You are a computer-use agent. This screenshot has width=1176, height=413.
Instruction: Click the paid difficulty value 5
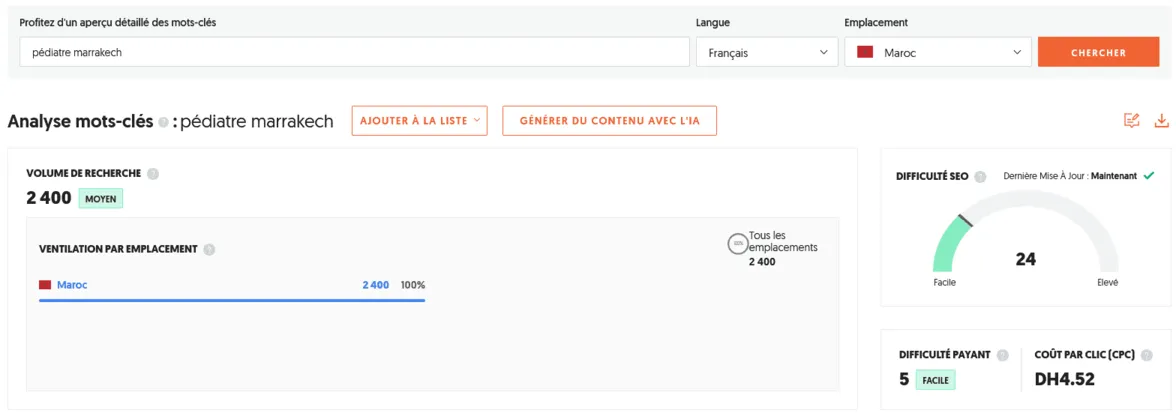pyautogui.click(x=904, y=380)
